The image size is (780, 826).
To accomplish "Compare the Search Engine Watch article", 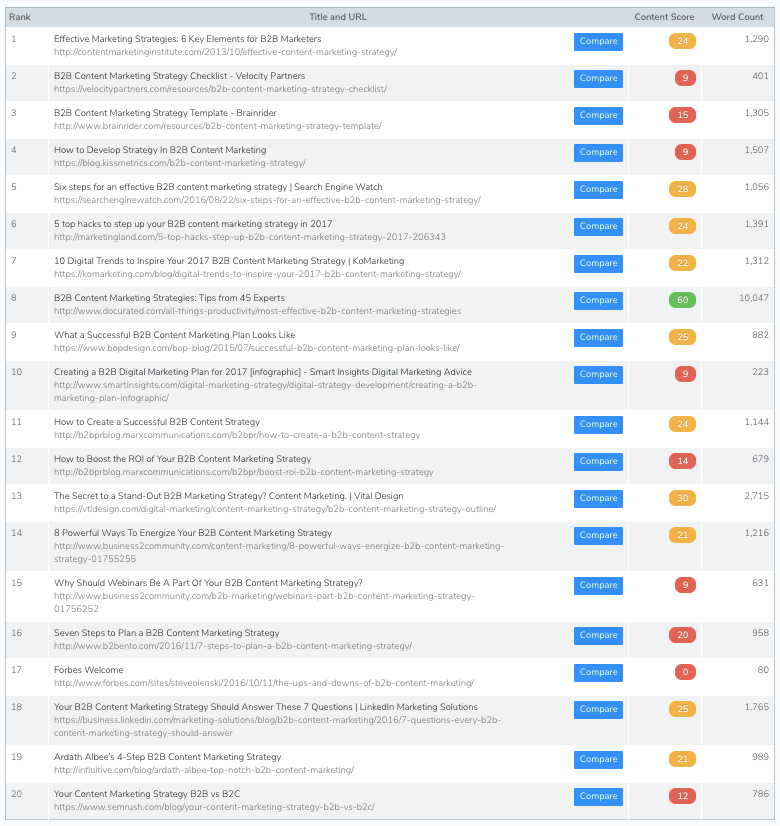I will [598, 189].
